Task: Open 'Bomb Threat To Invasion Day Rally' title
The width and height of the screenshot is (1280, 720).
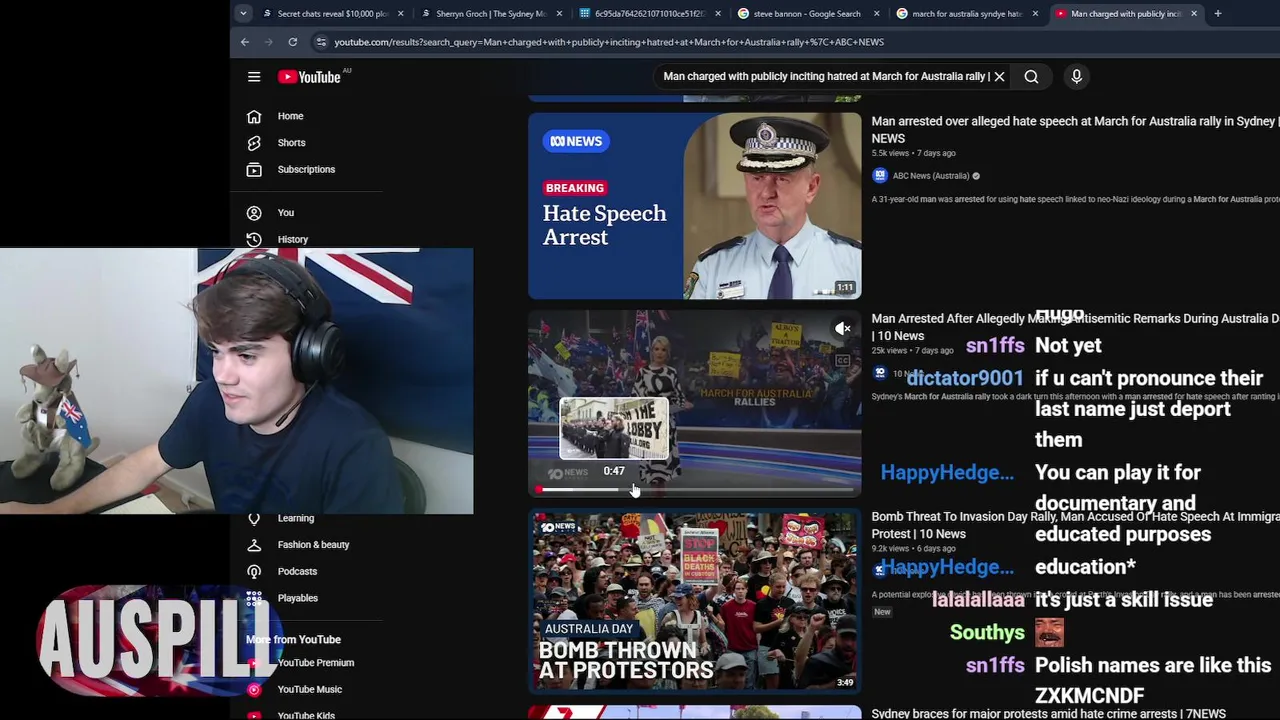Action: (x=1075, y=525)
